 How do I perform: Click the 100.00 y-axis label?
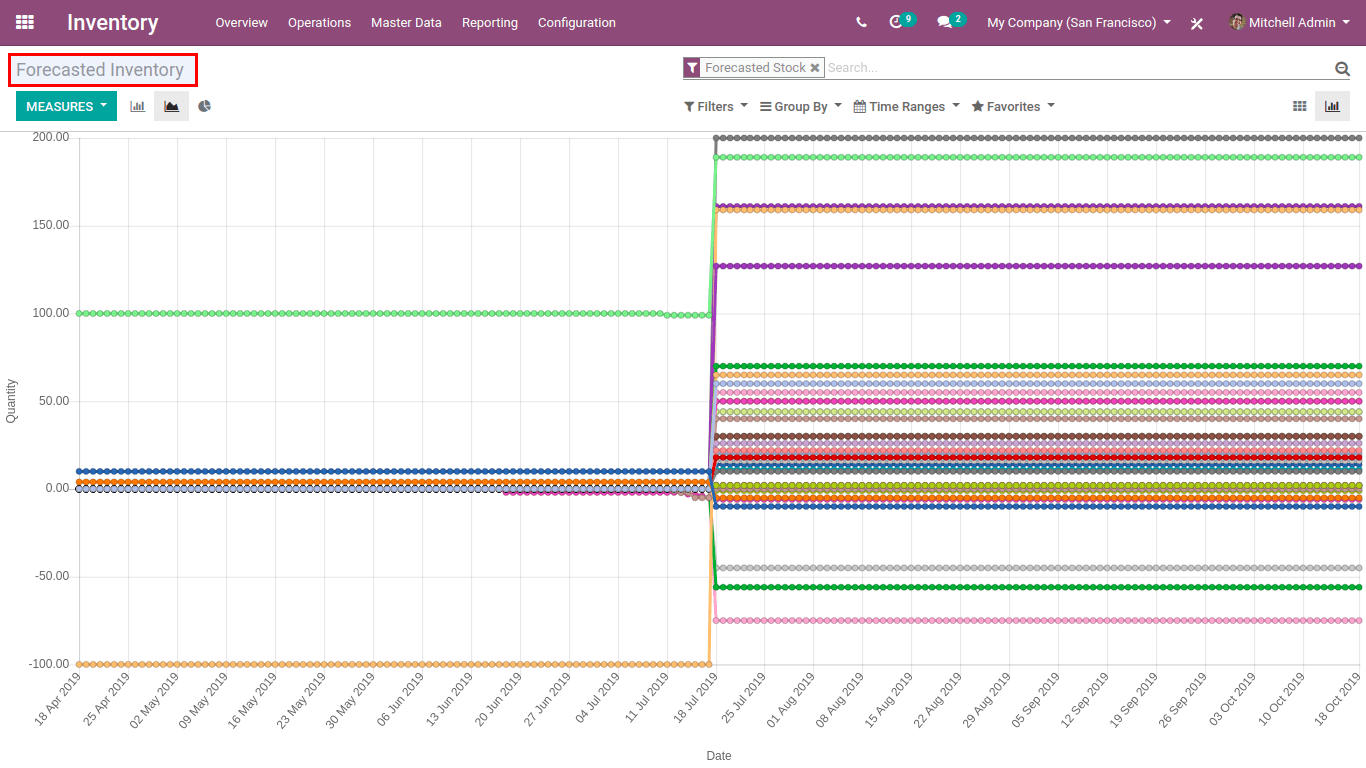[50, 313]
